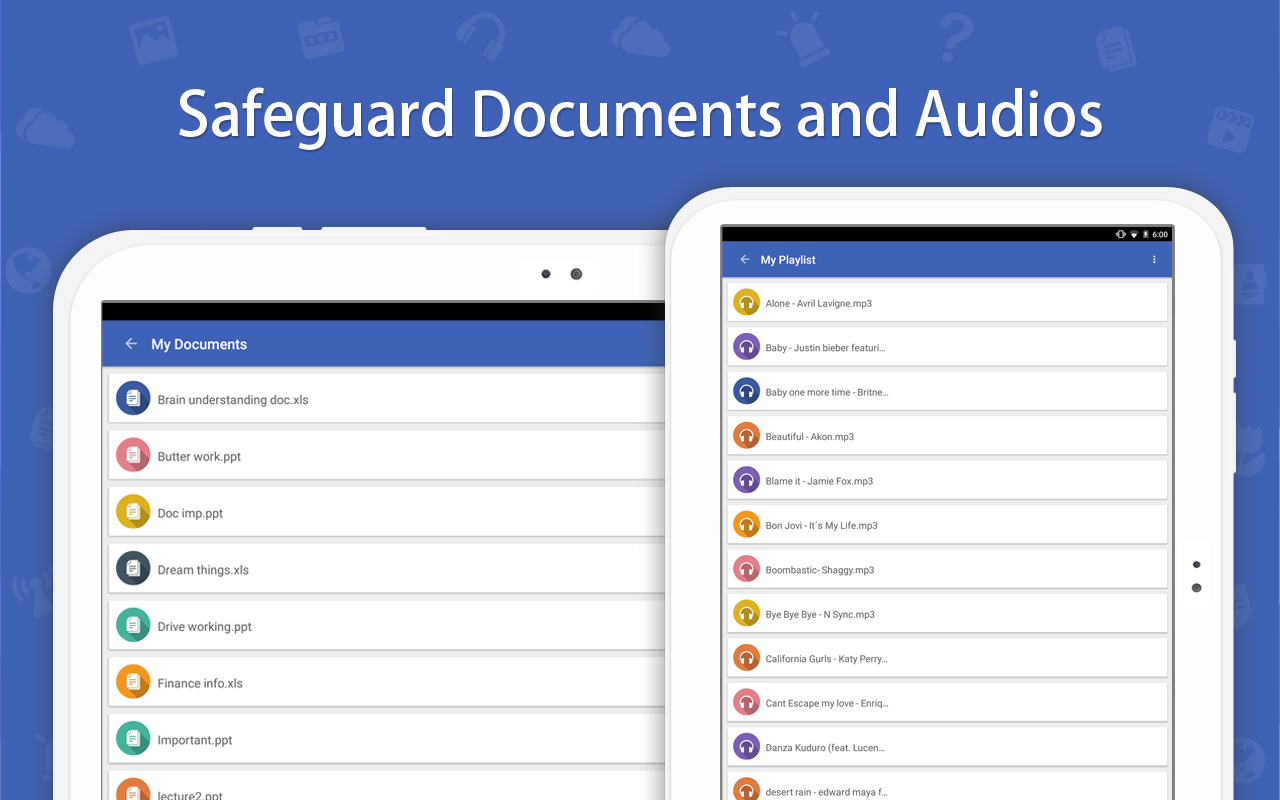Open Important.ppt
The width and height of the screenshot is (1280, 800).
coord(387,740)
